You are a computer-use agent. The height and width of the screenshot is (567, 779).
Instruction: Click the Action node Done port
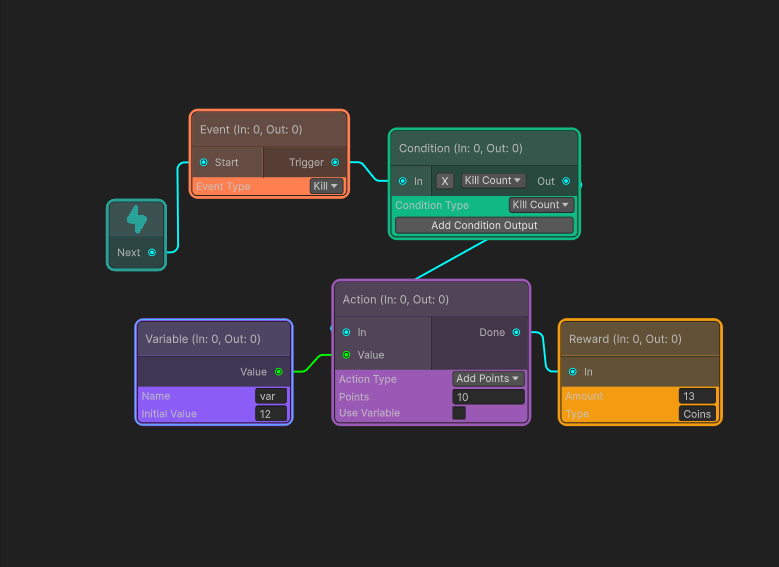pyautogui.click(x=516, y=332)
